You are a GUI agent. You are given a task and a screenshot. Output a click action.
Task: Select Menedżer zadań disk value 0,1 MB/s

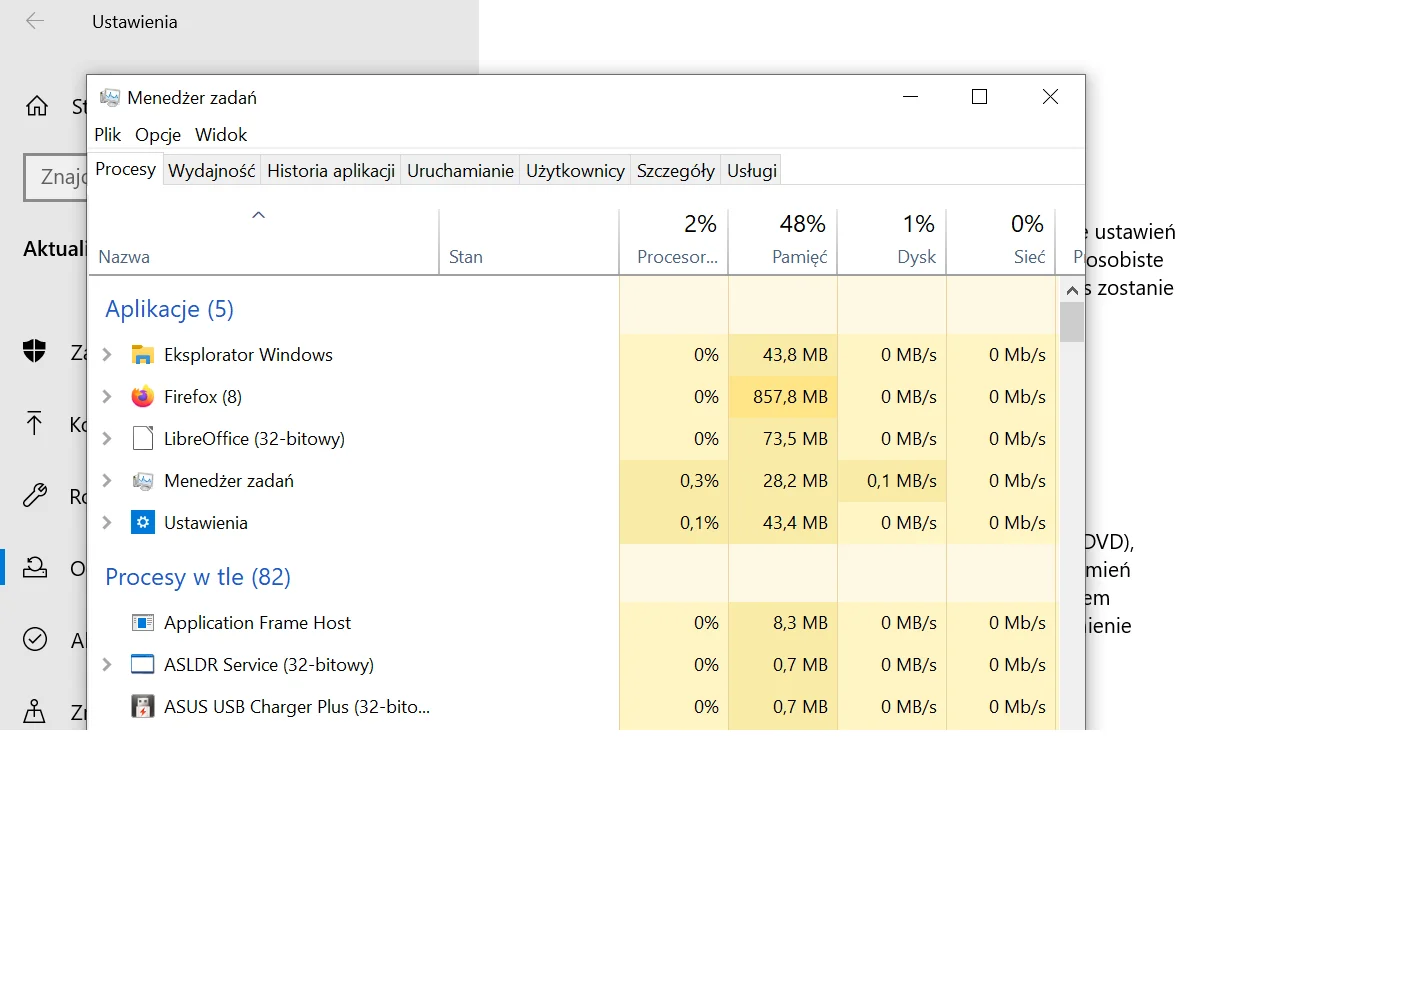point(902,481)
